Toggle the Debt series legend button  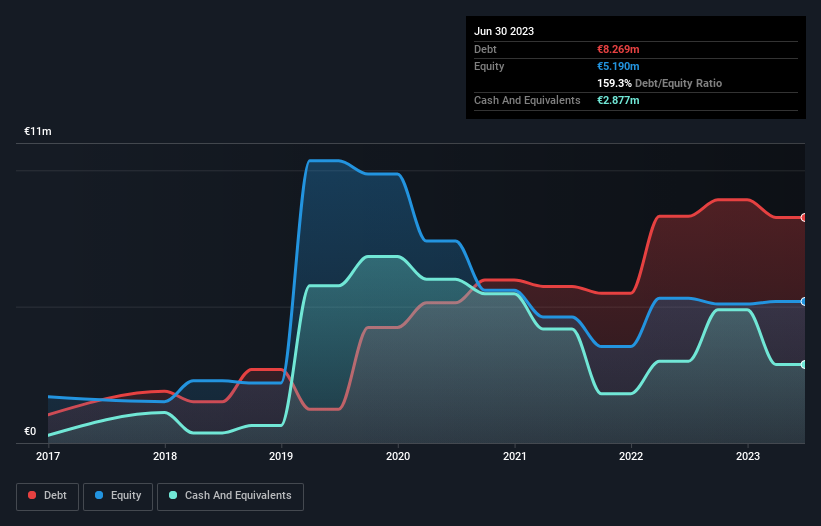pyautogui.click(x=47, y=496)
